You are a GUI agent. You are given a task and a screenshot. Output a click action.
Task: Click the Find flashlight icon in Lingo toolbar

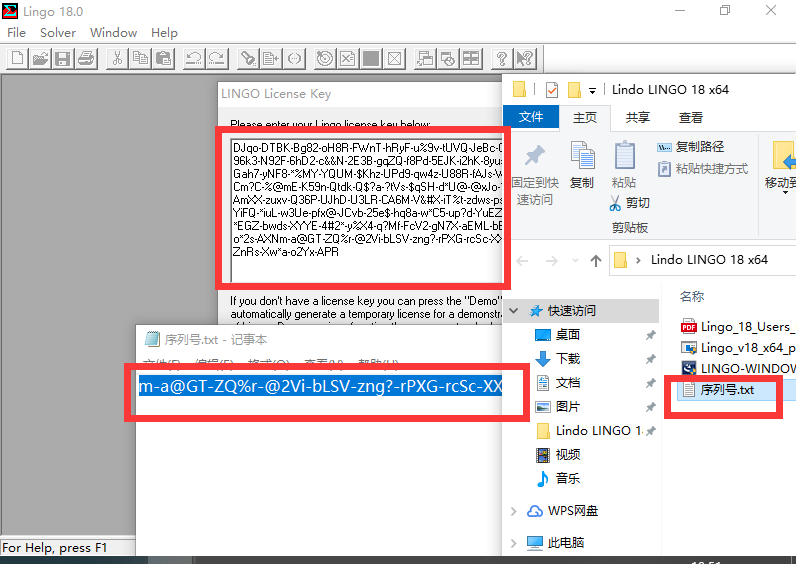(x=248, y=58)
